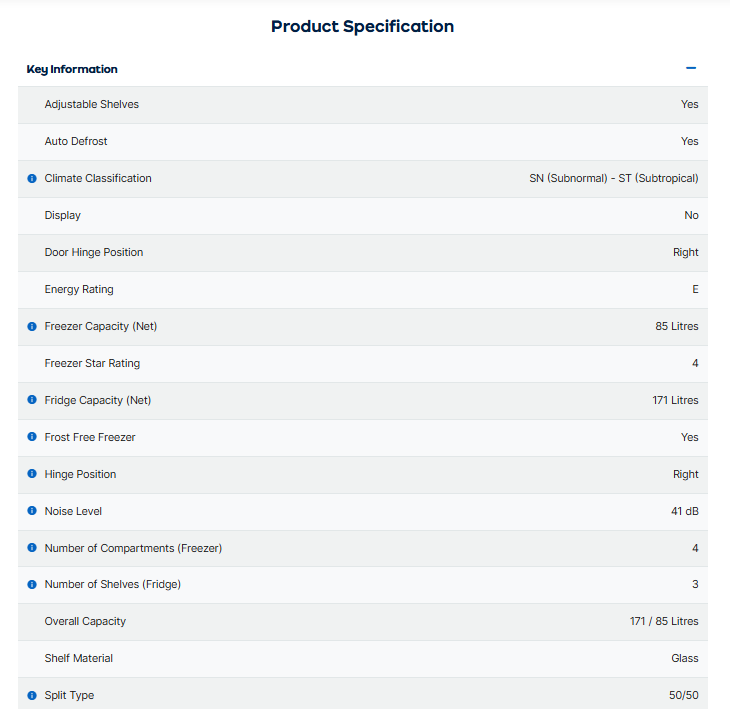
Task: Click the Noise Level label
Action: [73, 511]
